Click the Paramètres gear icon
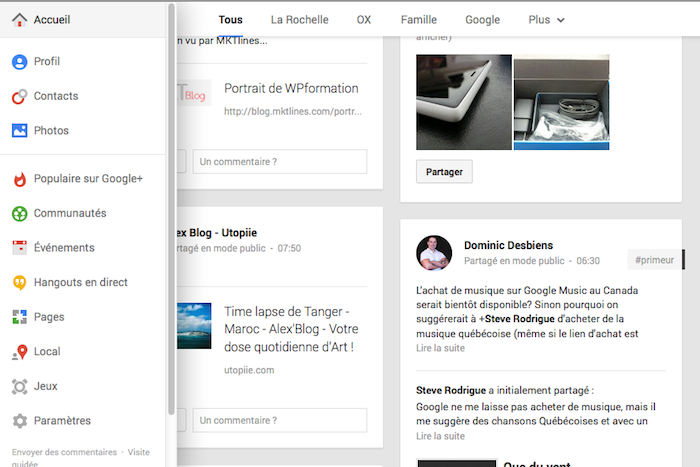The image size is (700, 467). pos(19,421)
